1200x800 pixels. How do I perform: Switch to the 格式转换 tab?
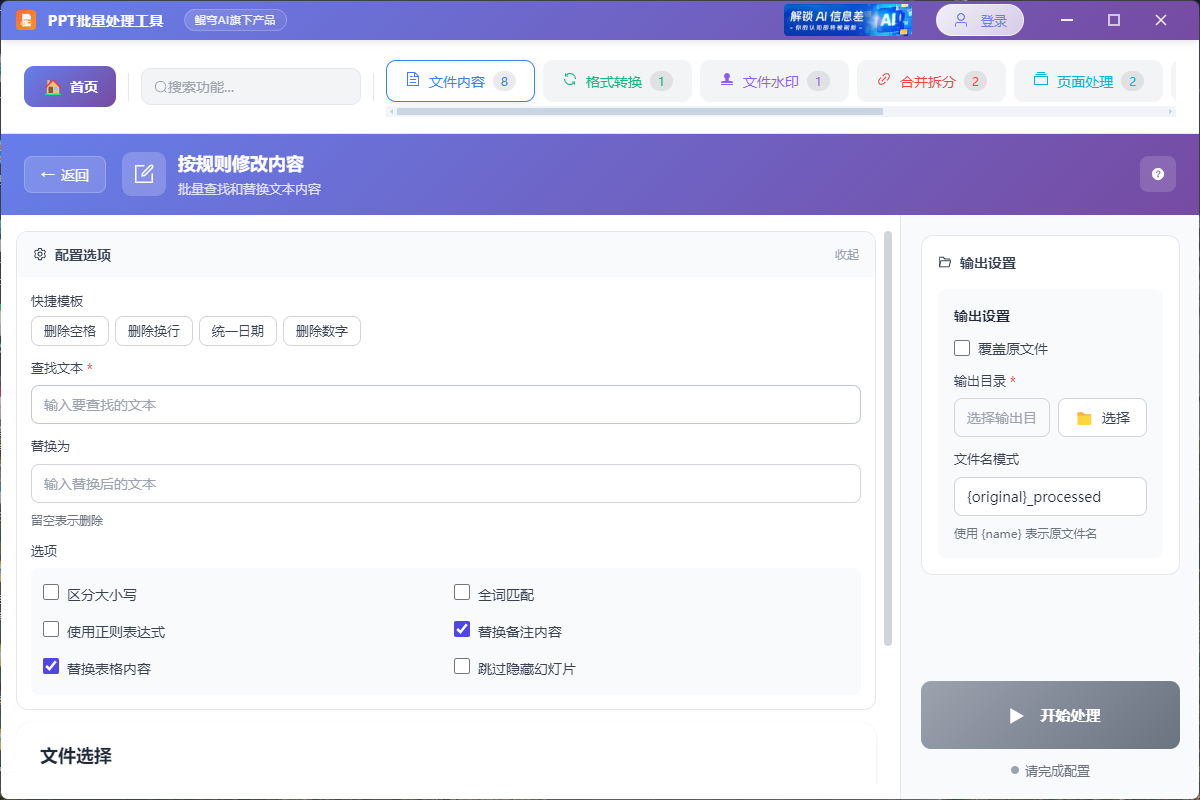click(x=617, y=80)
